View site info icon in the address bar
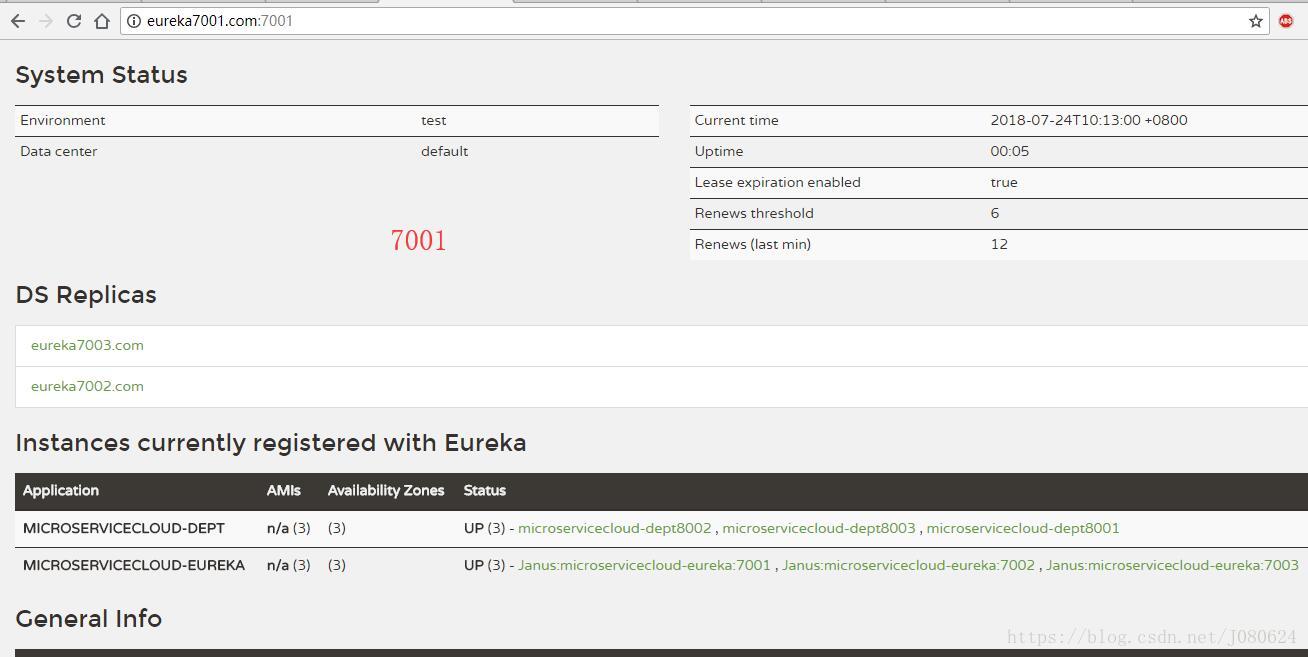Screen dimensions: 1308x657 [134, 21]
